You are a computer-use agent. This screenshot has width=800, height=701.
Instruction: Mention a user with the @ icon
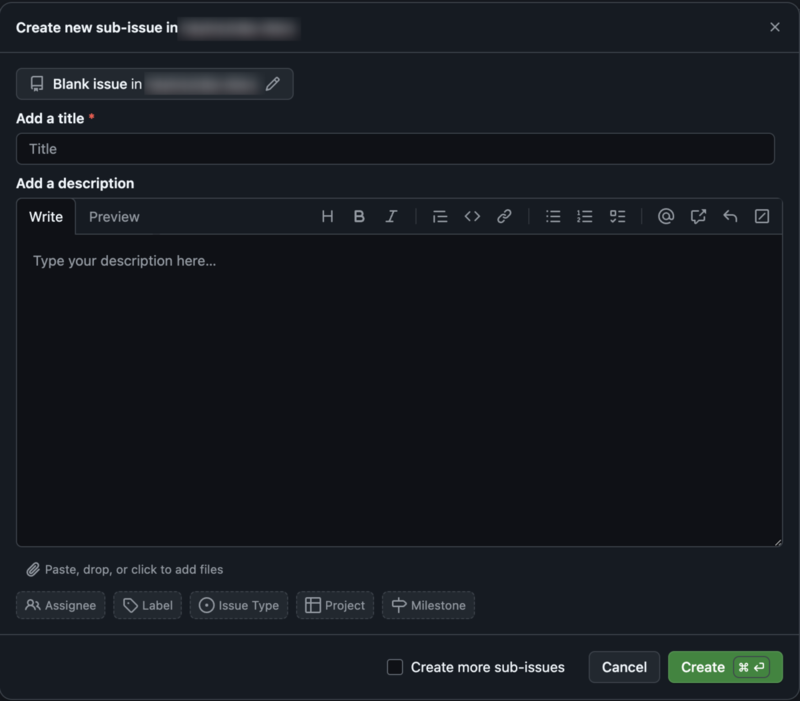665,216
